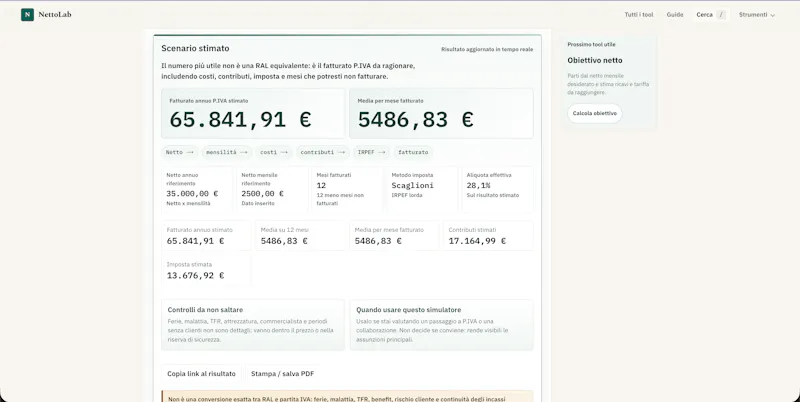Click the orange disclaimer notice banner
The height and width of the screenshot is (402, 800).
pyautogui.click(x=347, y=396)
